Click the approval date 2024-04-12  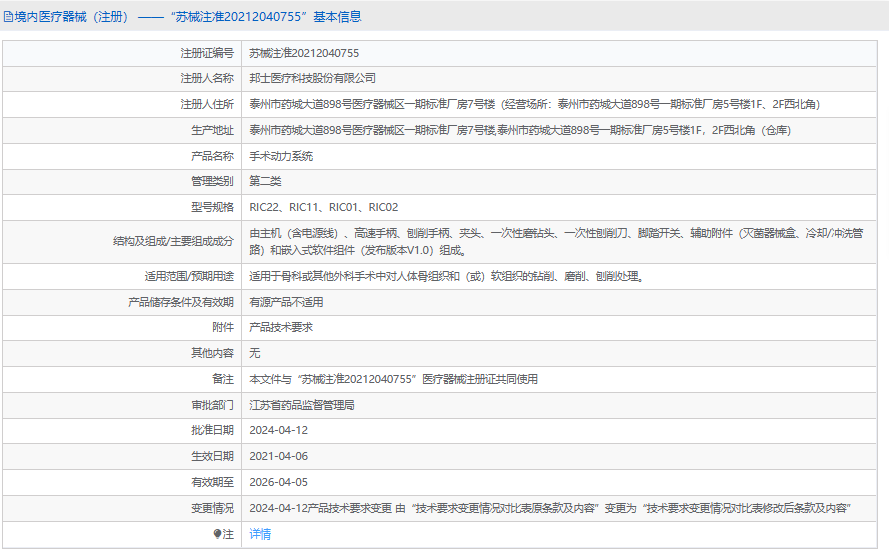point(278,430)
